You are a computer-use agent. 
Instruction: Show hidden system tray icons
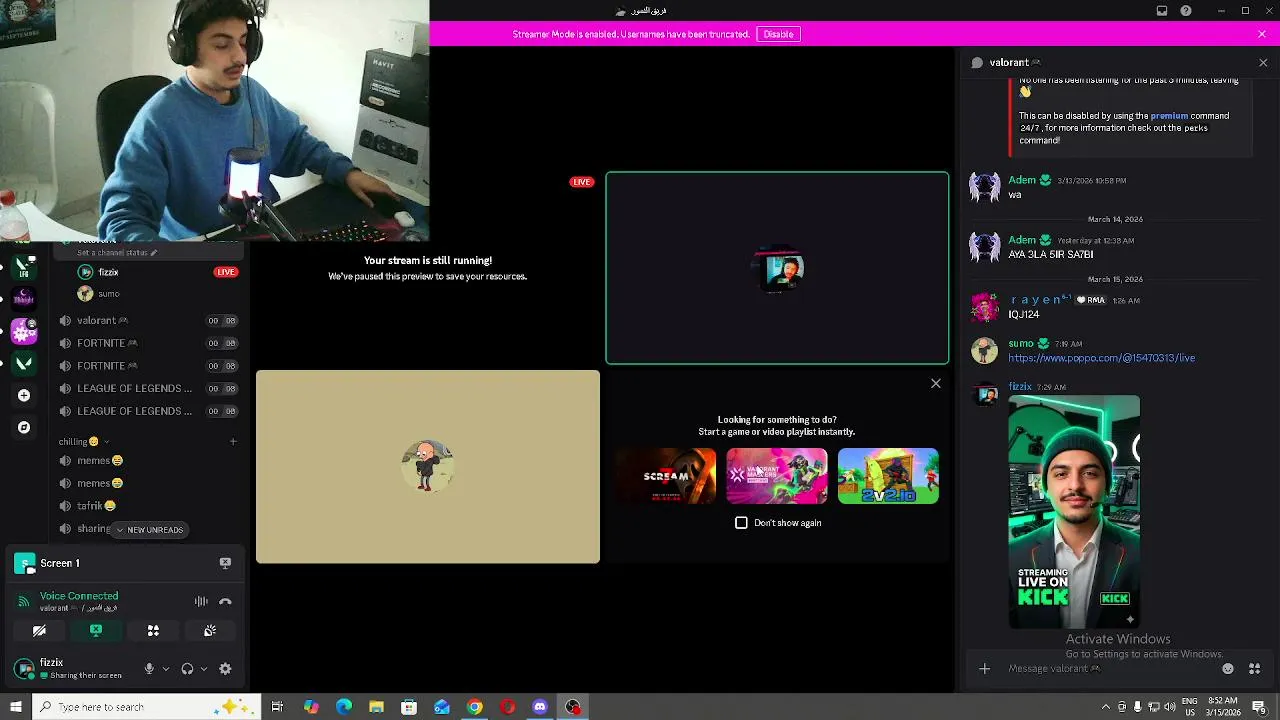[x=1105, y=707]
